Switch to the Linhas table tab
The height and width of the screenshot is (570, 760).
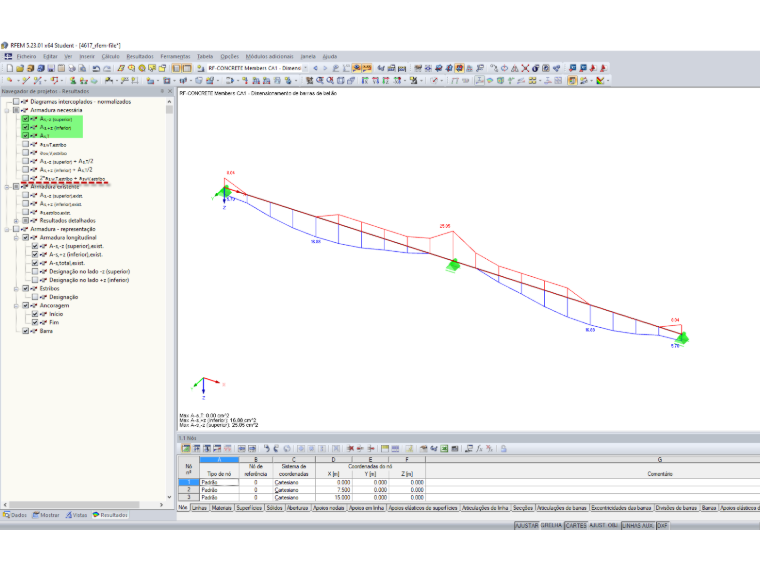click(199, 508)
